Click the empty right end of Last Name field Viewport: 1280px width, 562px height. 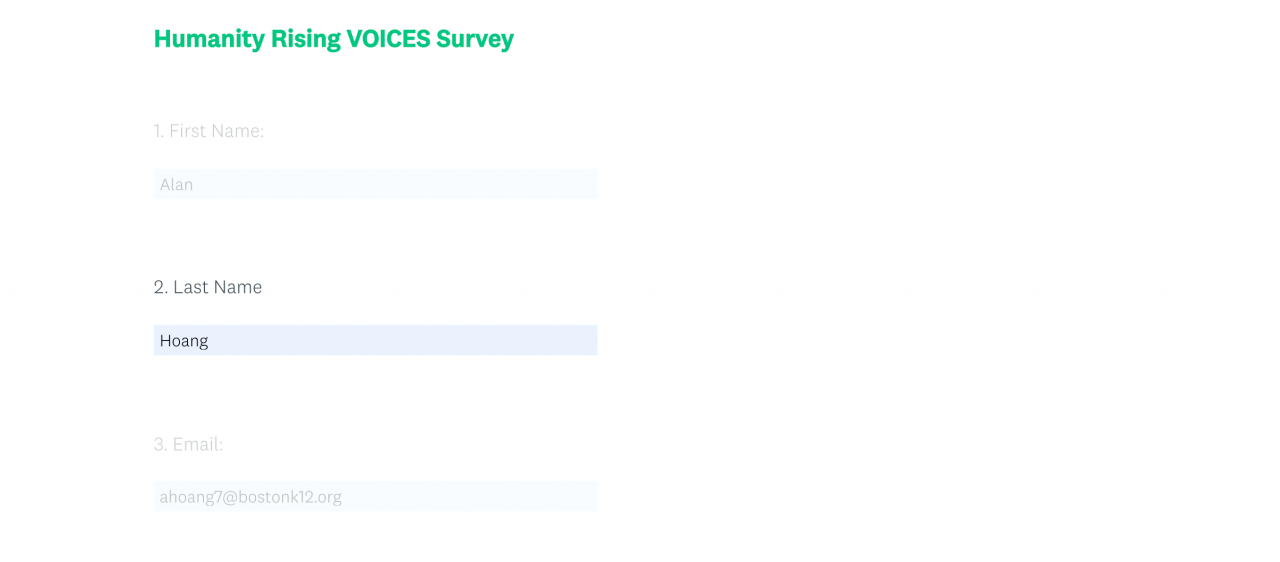560,340
